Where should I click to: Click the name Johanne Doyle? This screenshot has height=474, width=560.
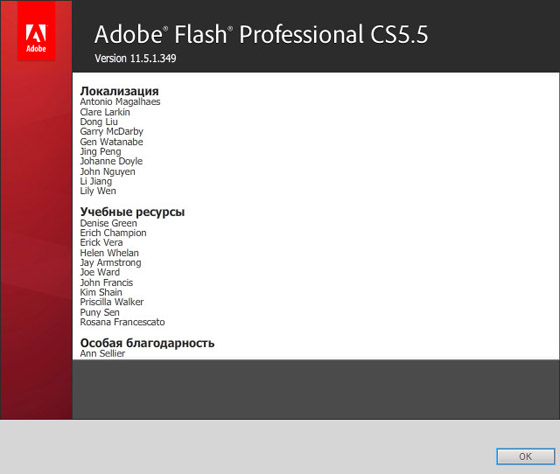tap(111, 161)
